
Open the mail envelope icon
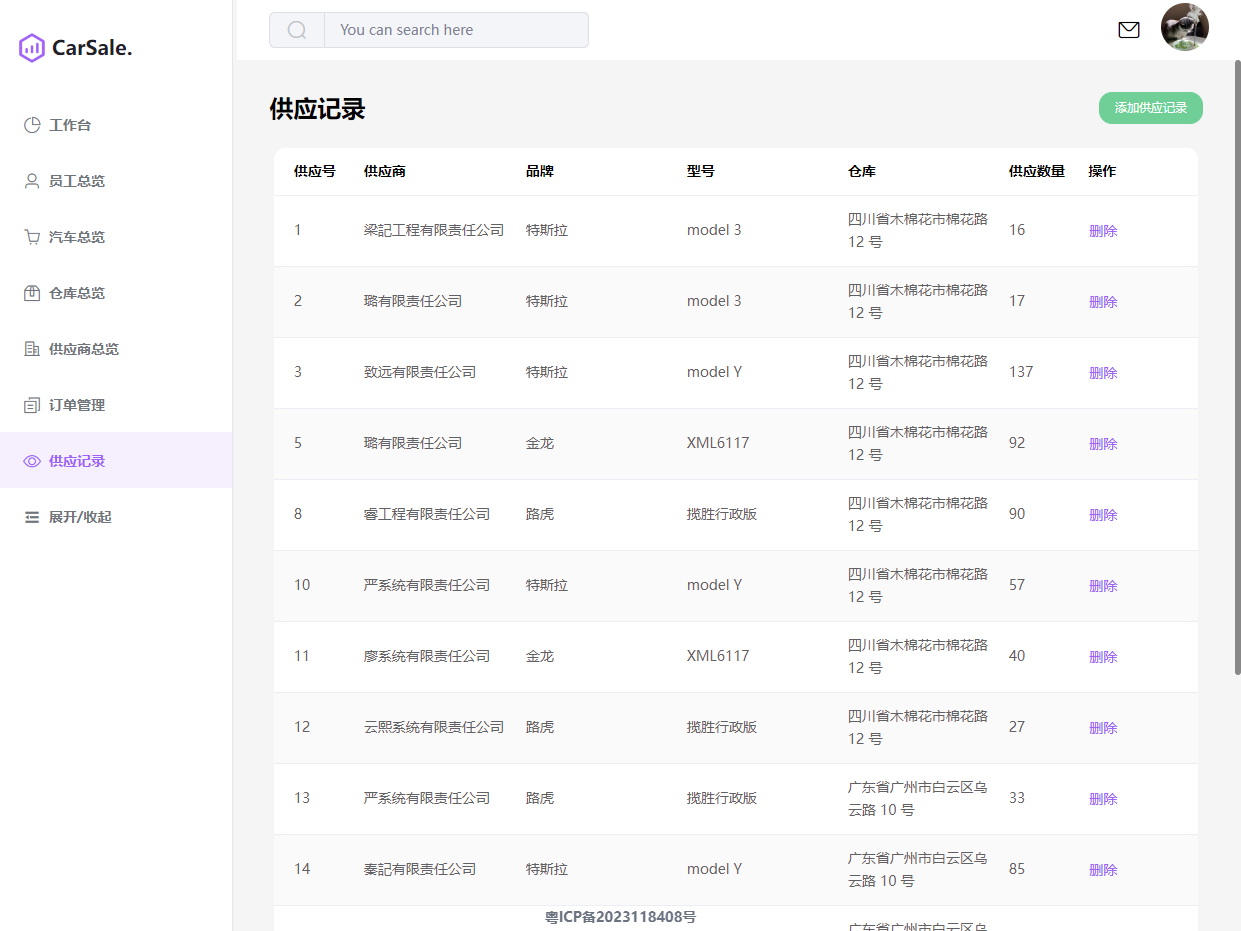[x=1129, y=30]
